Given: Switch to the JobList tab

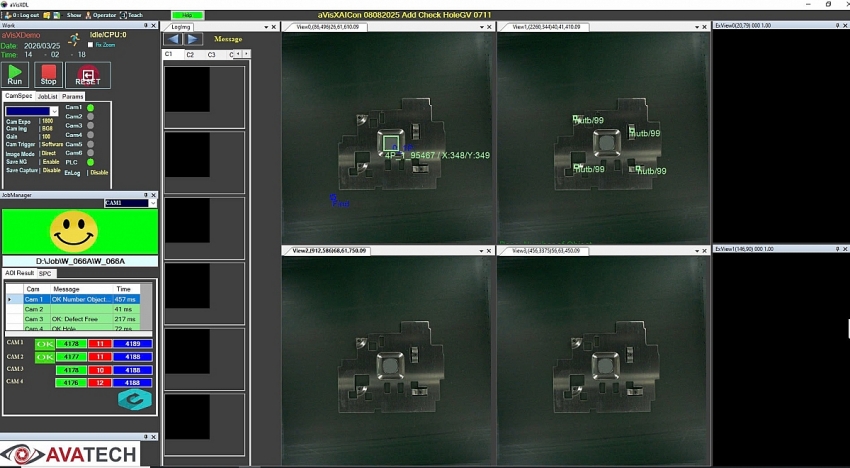Looking at the screenshot, I should 47,96.
